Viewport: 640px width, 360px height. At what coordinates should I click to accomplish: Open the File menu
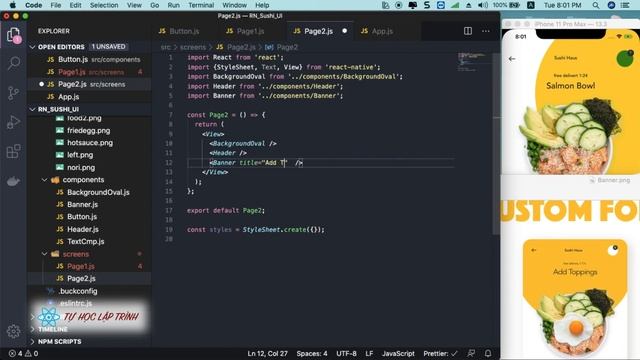[56, 5]
